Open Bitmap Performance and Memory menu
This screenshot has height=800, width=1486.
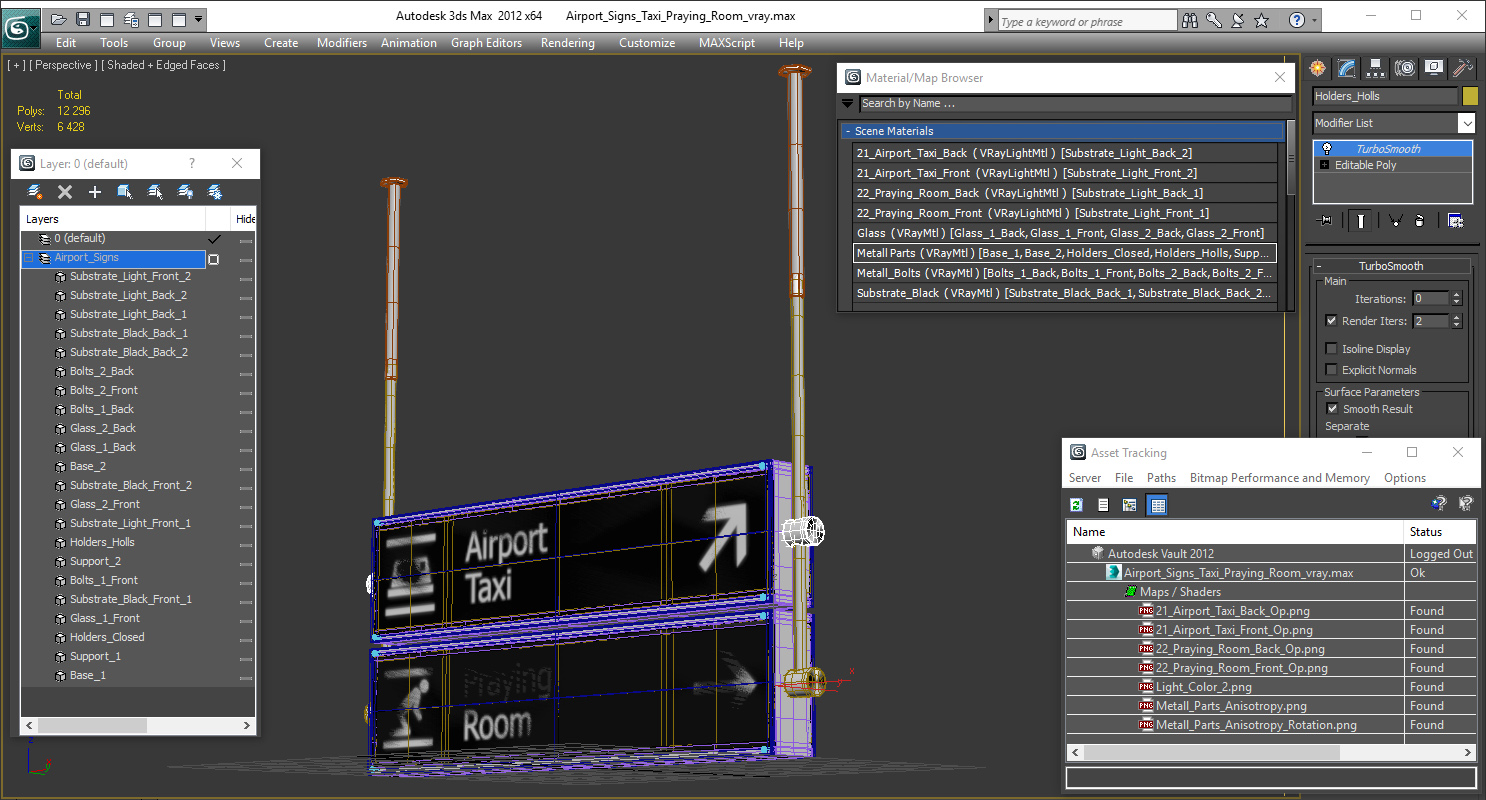[1279, 478]
